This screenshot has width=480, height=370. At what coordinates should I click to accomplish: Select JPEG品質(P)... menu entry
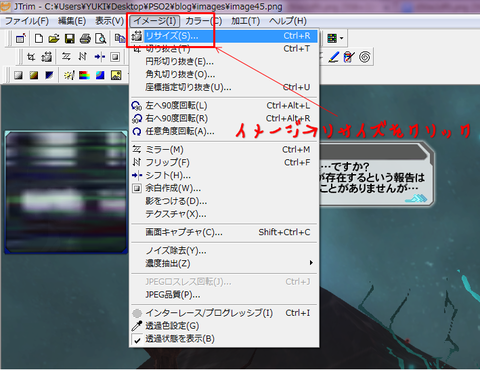224,295
